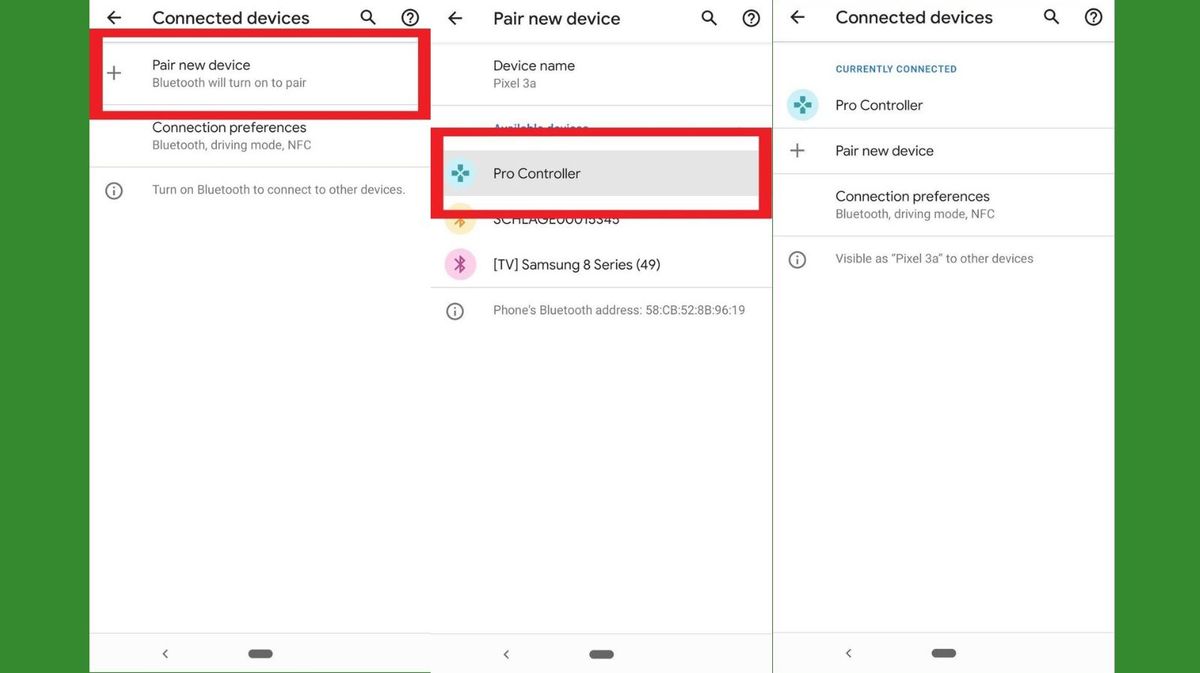The width and height of the screenshot is (1200, 673).
Task: Tap back arrow on Pair new device screen
Action: point(455,18)
